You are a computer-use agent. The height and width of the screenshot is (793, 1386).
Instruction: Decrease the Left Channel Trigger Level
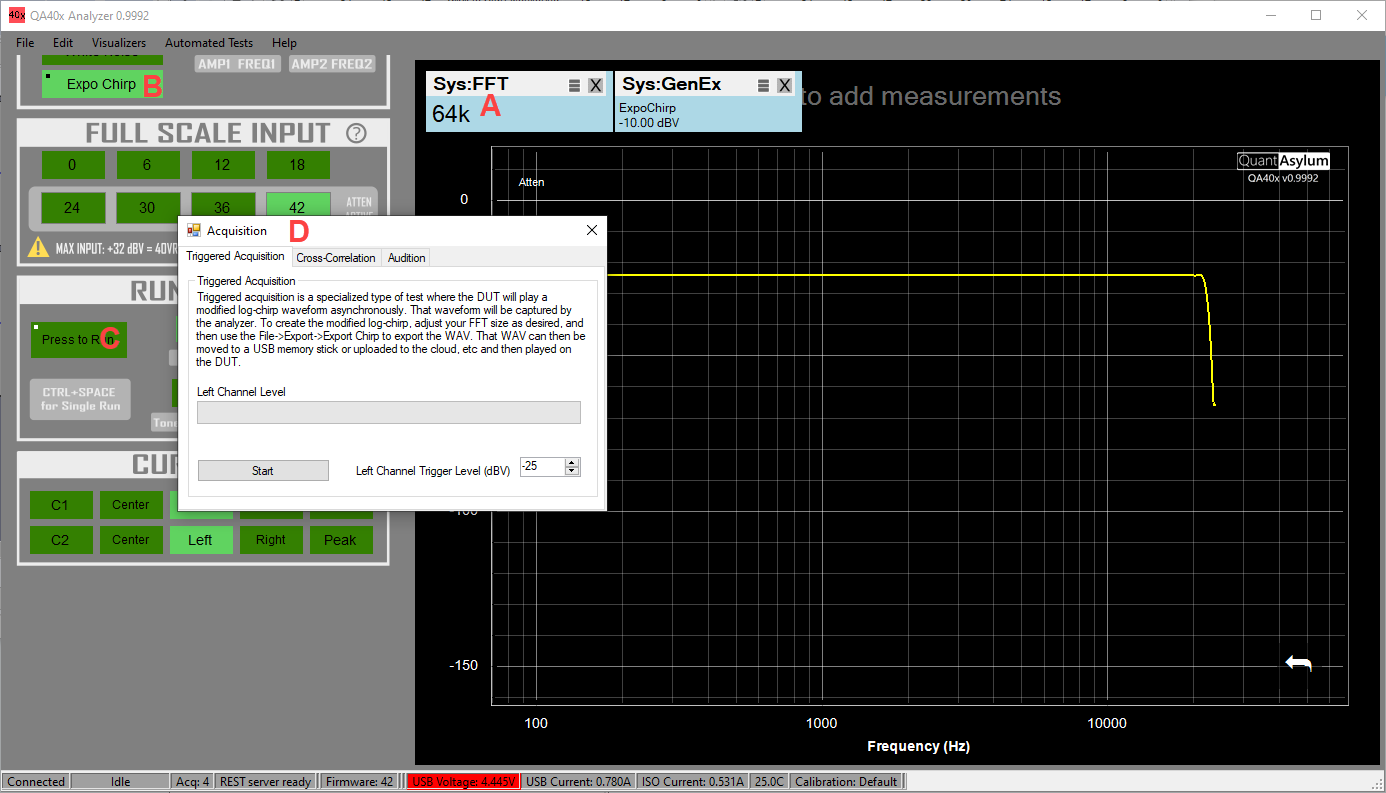572,471
